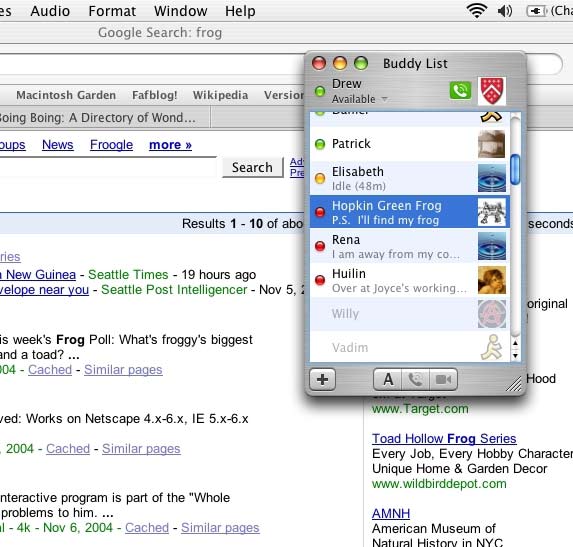Open the Audio menu
The width and height of the screenshot is (573, 547).
[x=50, y=11]
